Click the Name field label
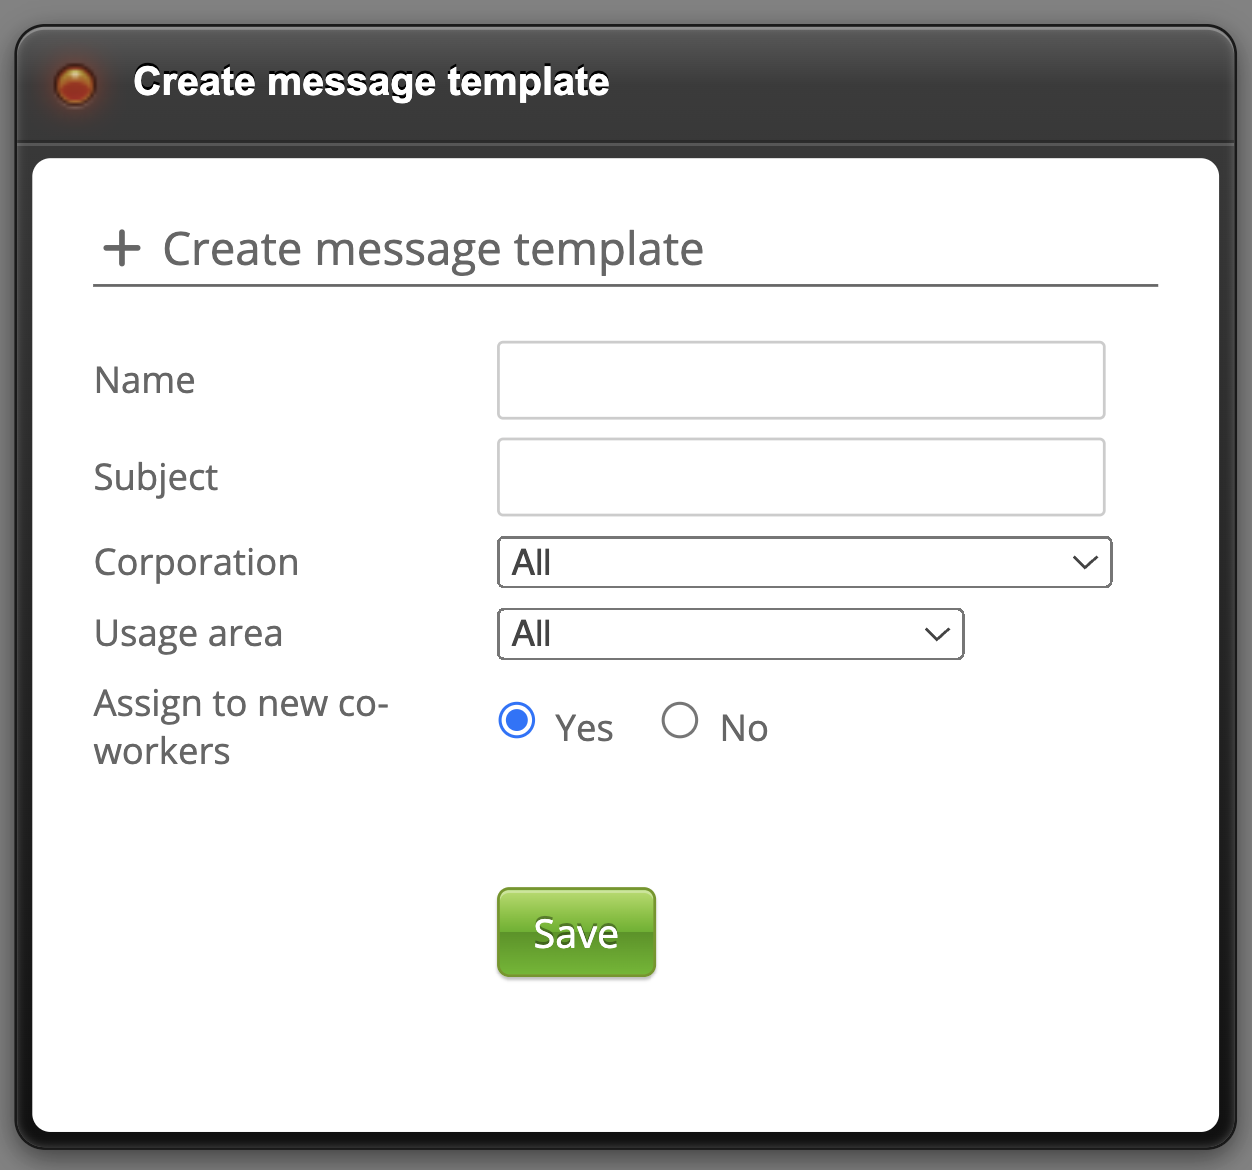This screenshot has width=1252, height=1170. click(x=145, y=381)
